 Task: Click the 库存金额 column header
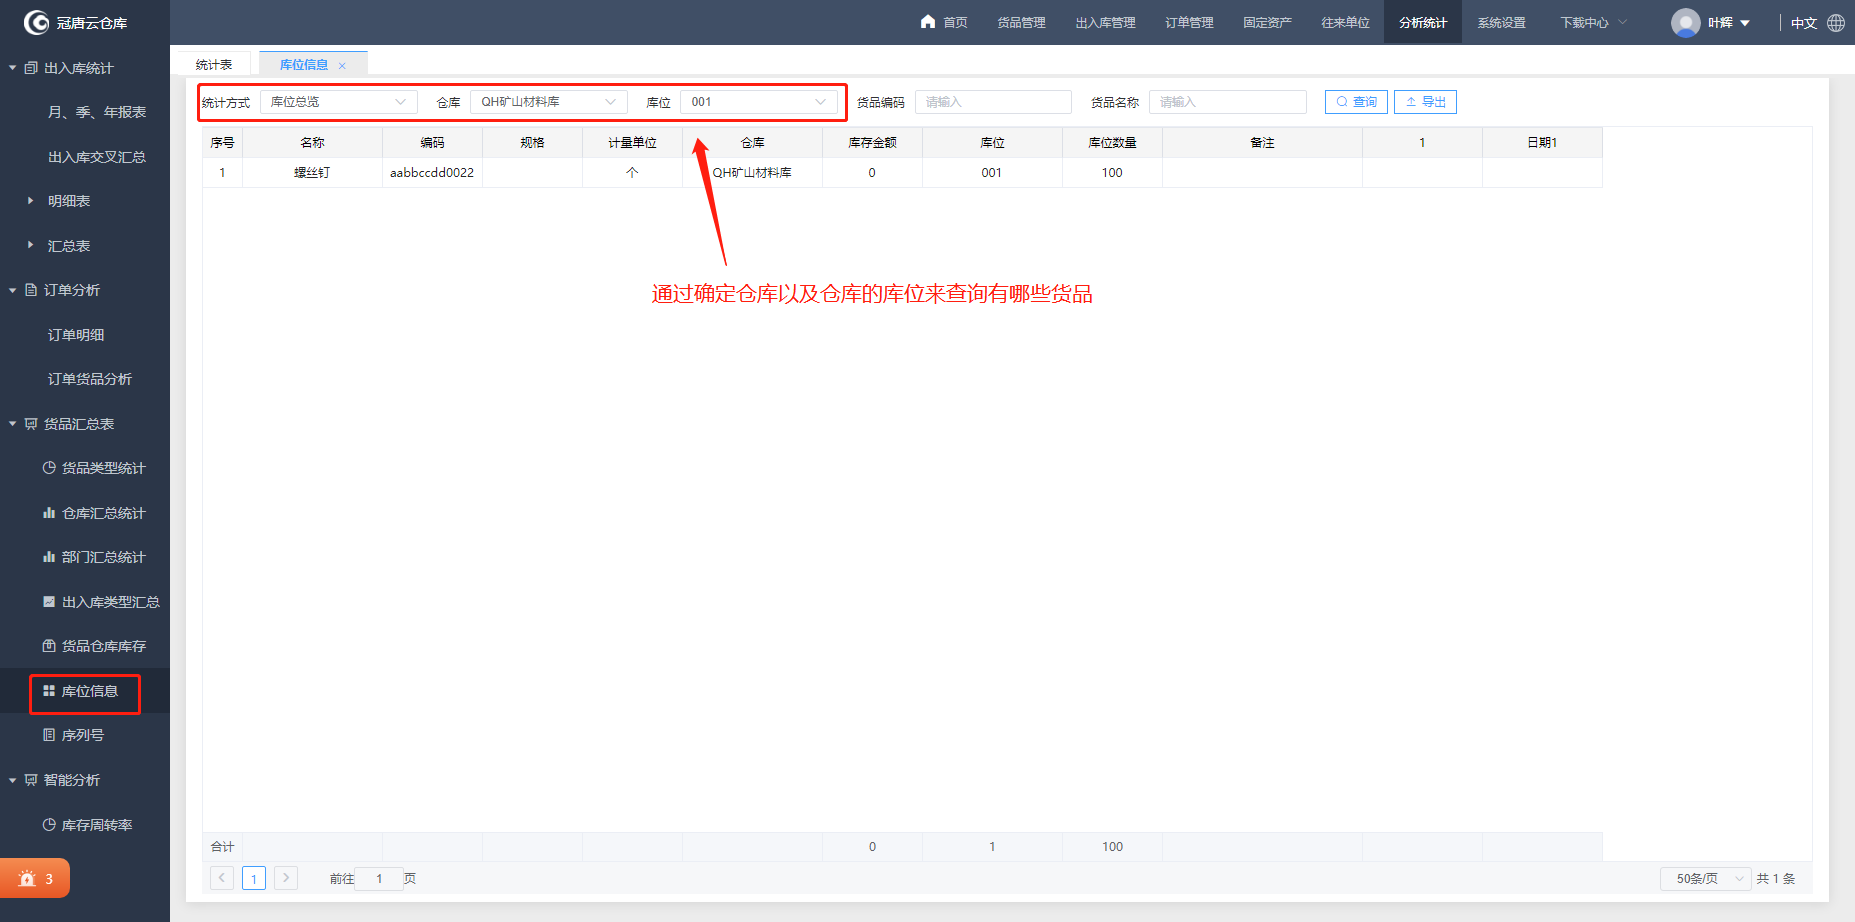pyautogui.click(x=872, y=143)
